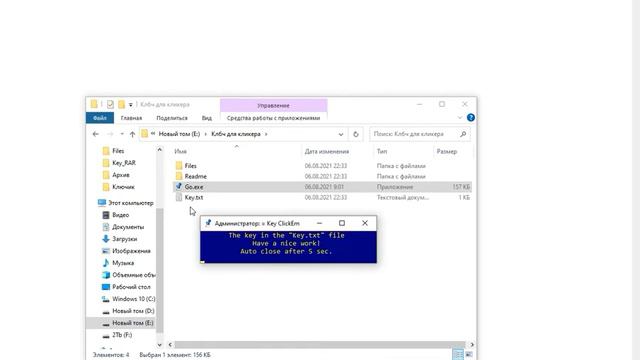Open Files folder in navigation pane
Viewport: 640px width, 360px height.
click(118, 151)
